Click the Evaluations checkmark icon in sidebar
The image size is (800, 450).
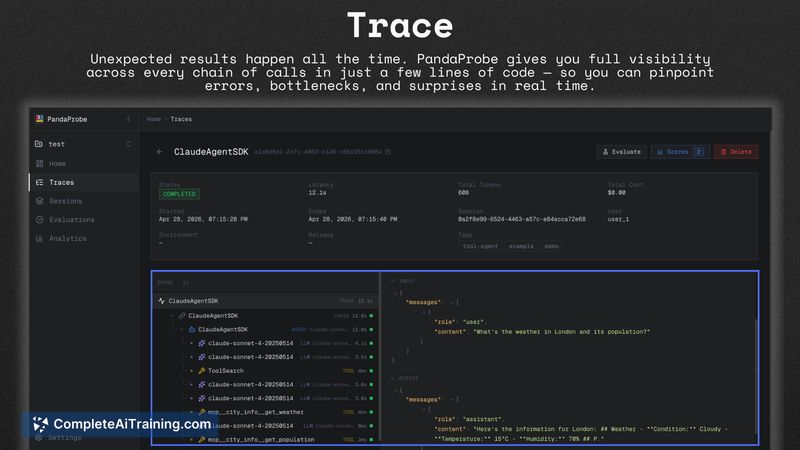(x=40, y=219)
